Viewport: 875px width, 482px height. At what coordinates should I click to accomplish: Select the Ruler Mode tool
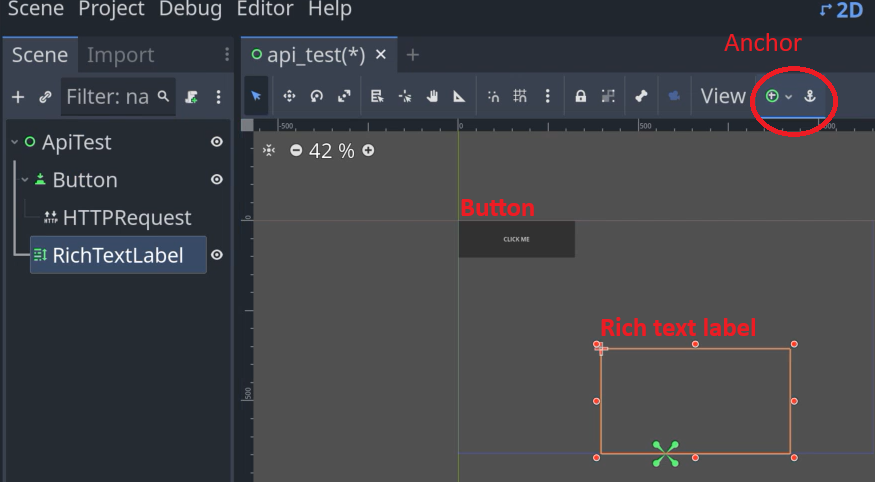pyautogui.click(x=459, y=97)
